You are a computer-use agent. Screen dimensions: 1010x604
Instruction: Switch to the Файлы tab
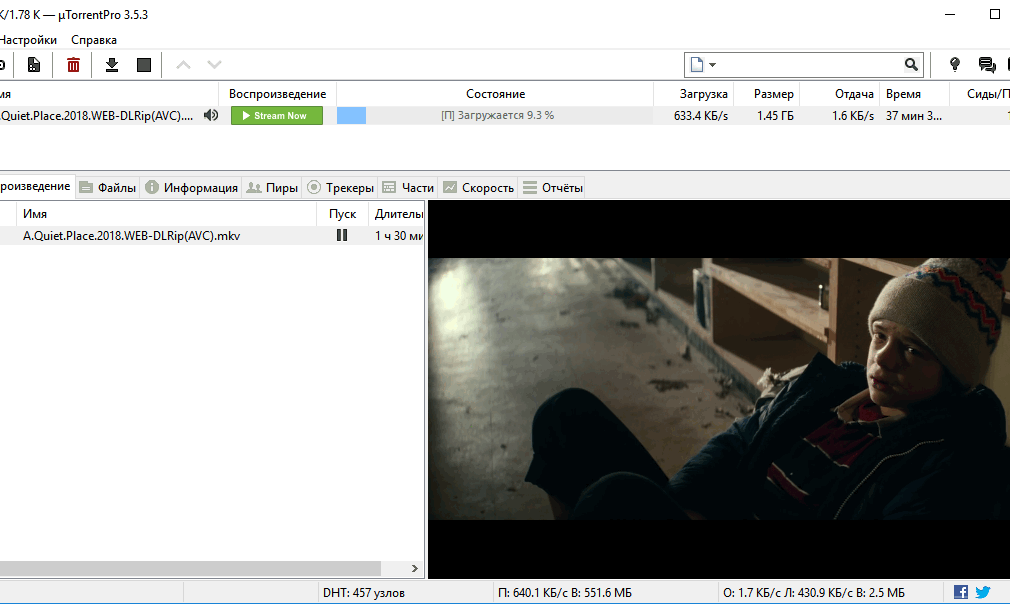pos(108,187)
